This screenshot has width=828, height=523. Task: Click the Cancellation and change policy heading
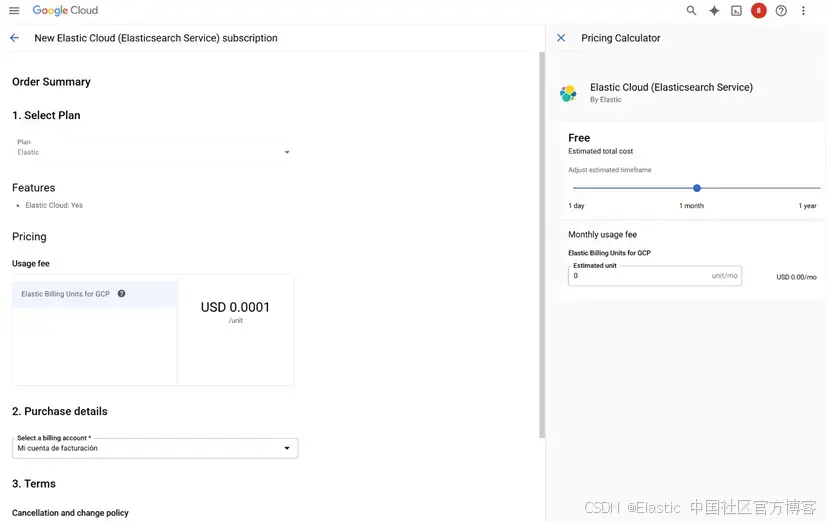[70, 513]
